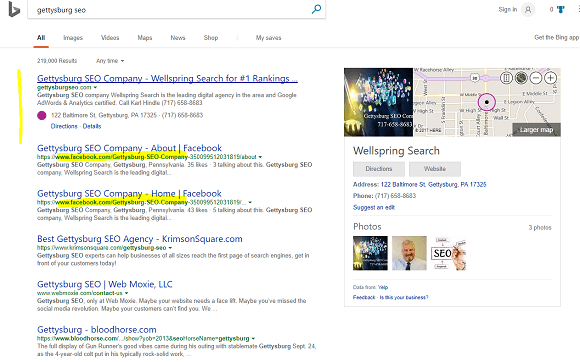Click the purple map pin marker icon

487,102
